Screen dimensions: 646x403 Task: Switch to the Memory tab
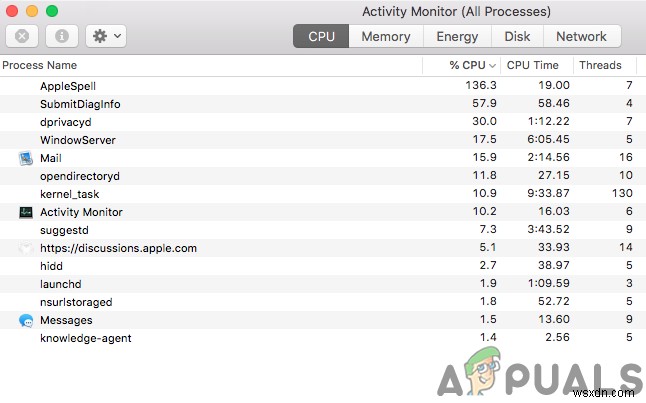coord(386,36)
